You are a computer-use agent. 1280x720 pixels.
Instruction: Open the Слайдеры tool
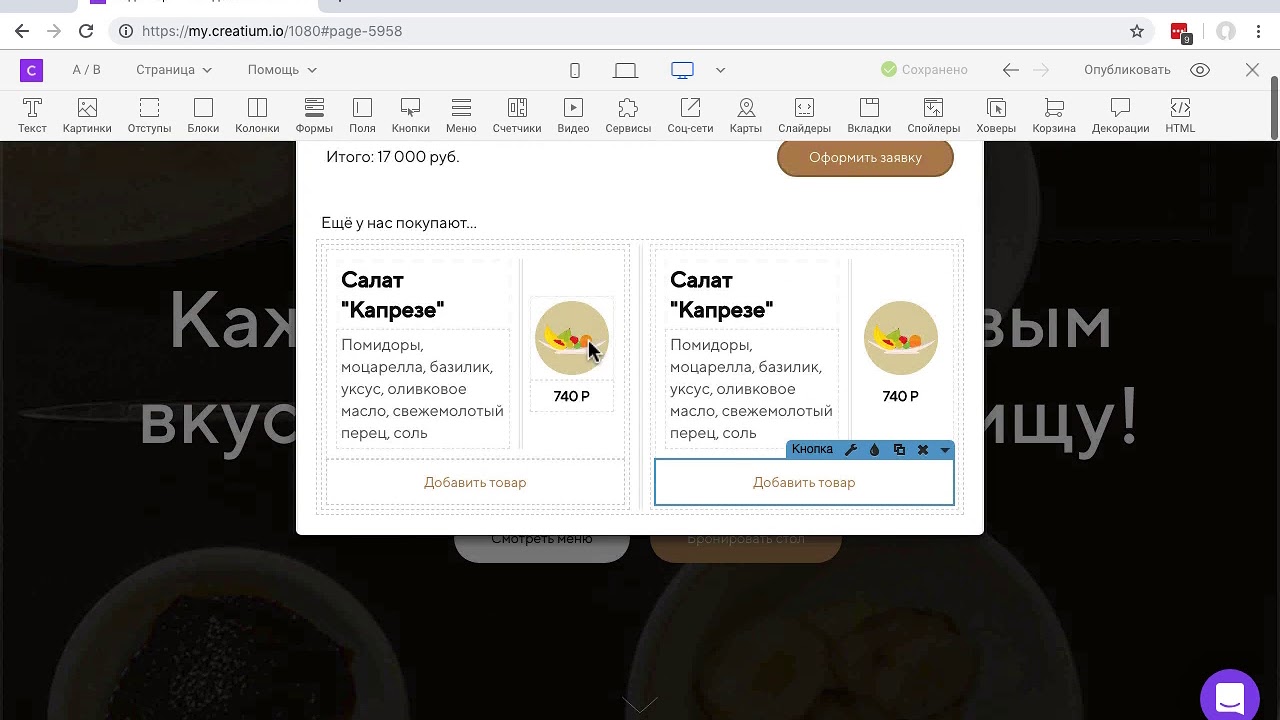(x=804, y=115)
